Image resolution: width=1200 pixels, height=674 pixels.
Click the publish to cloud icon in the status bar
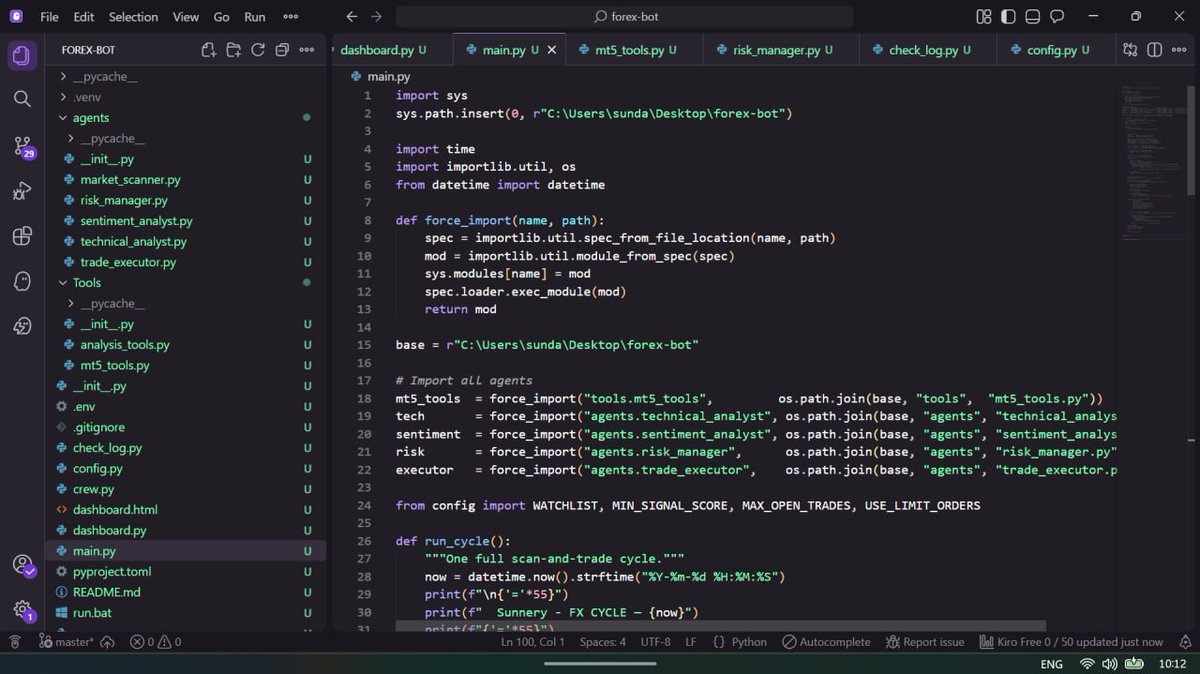[x=107, y=642]
